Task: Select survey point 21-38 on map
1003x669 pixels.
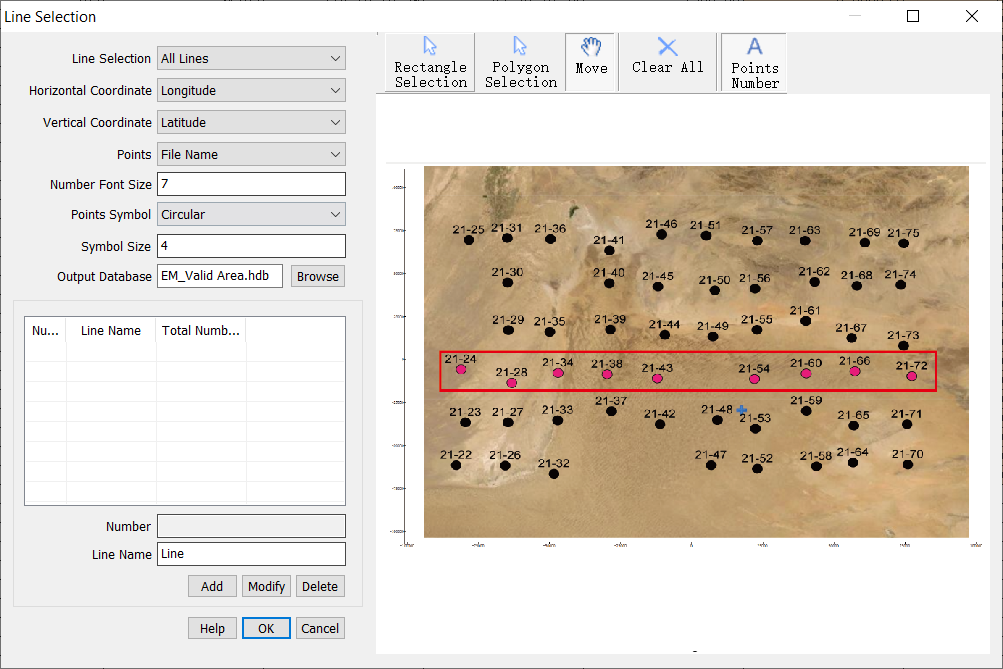Action: click(x=607, y=374)
